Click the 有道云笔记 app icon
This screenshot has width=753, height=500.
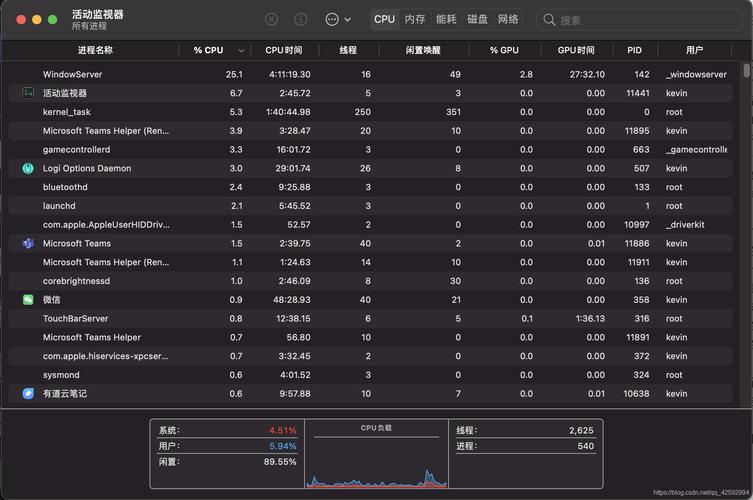point(28,393)
